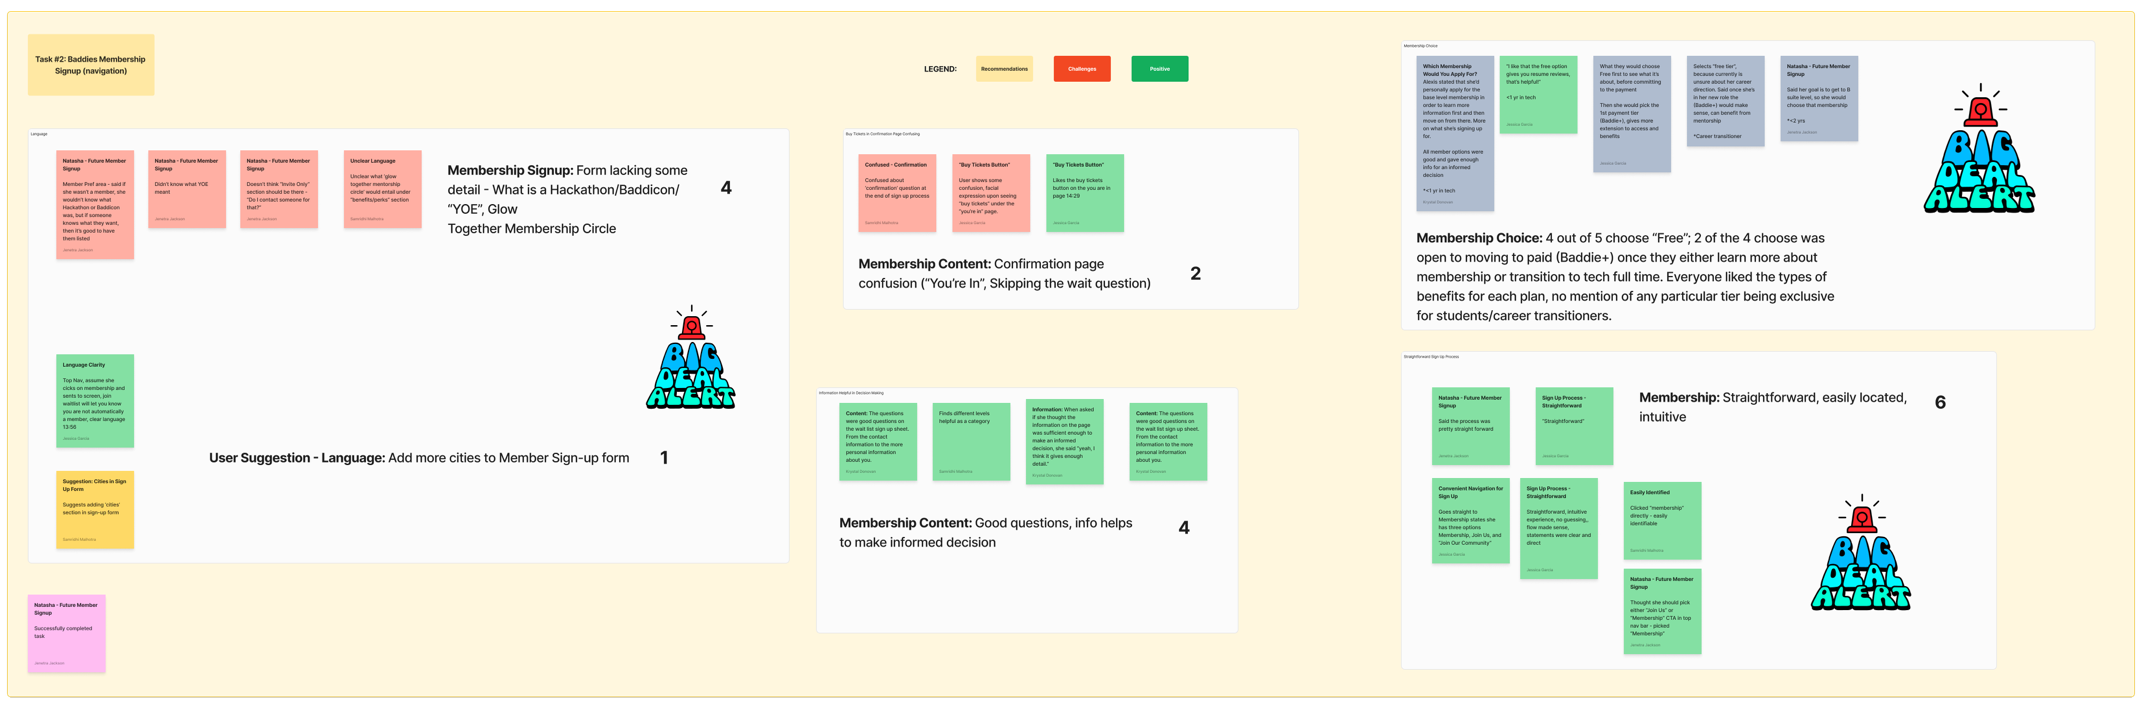Select Sign Up Process note about intuitive experience
Image resolution: width=2140 pixels, height=703 pixels.
pyautogui.click(x=1559, y=528)
